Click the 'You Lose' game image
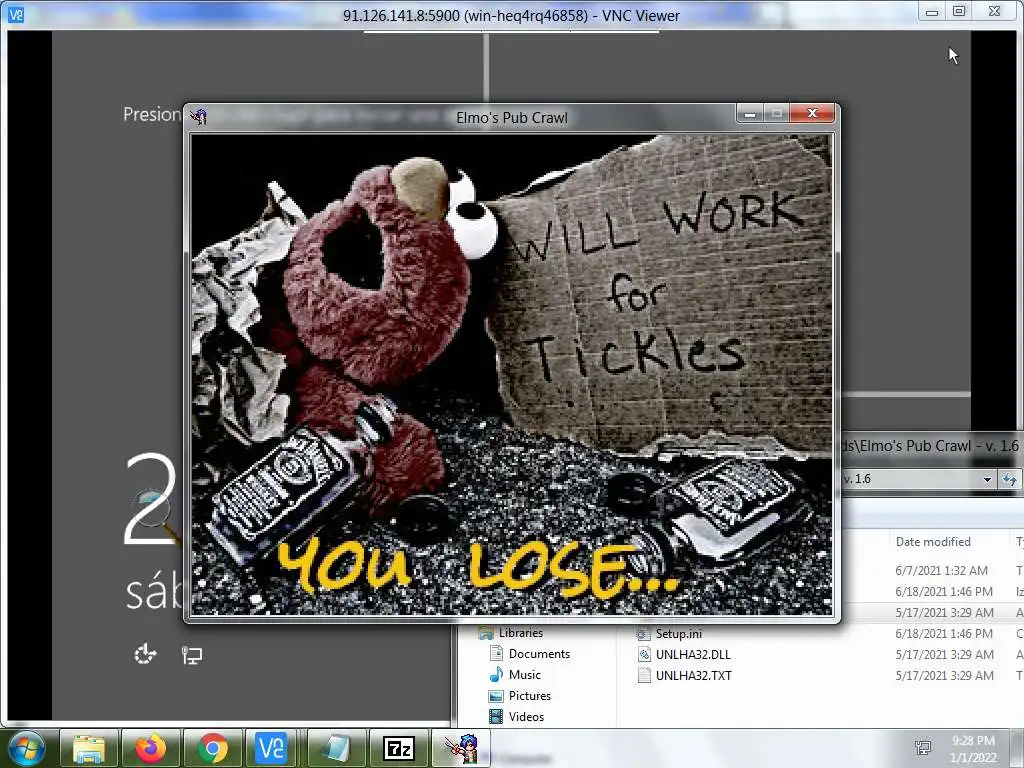The width and height of the screenshot is (1024, 768). tap(511, 375)
